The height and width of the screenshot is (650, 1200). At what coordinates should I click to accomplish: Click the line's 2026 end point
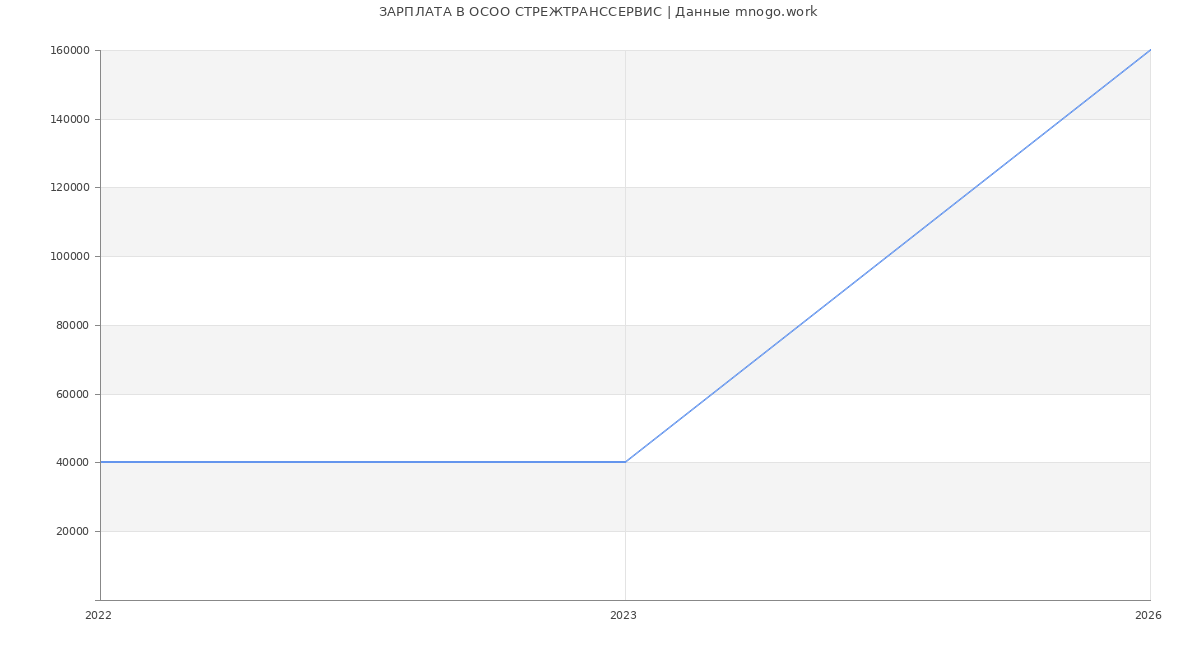[1150, 50]
